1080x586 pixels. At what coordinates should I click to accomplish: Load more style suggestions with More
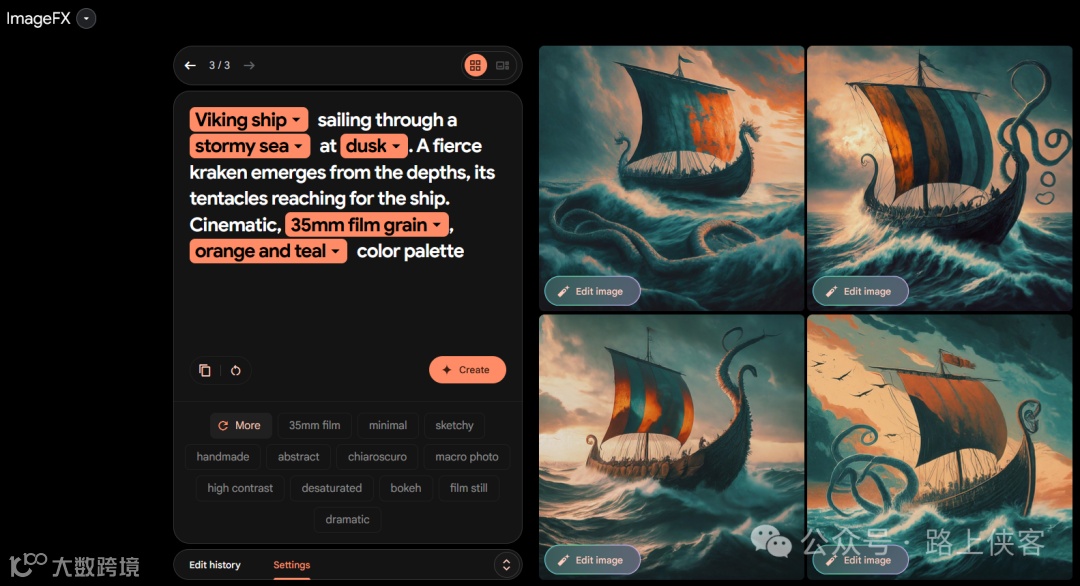[240, 426]
